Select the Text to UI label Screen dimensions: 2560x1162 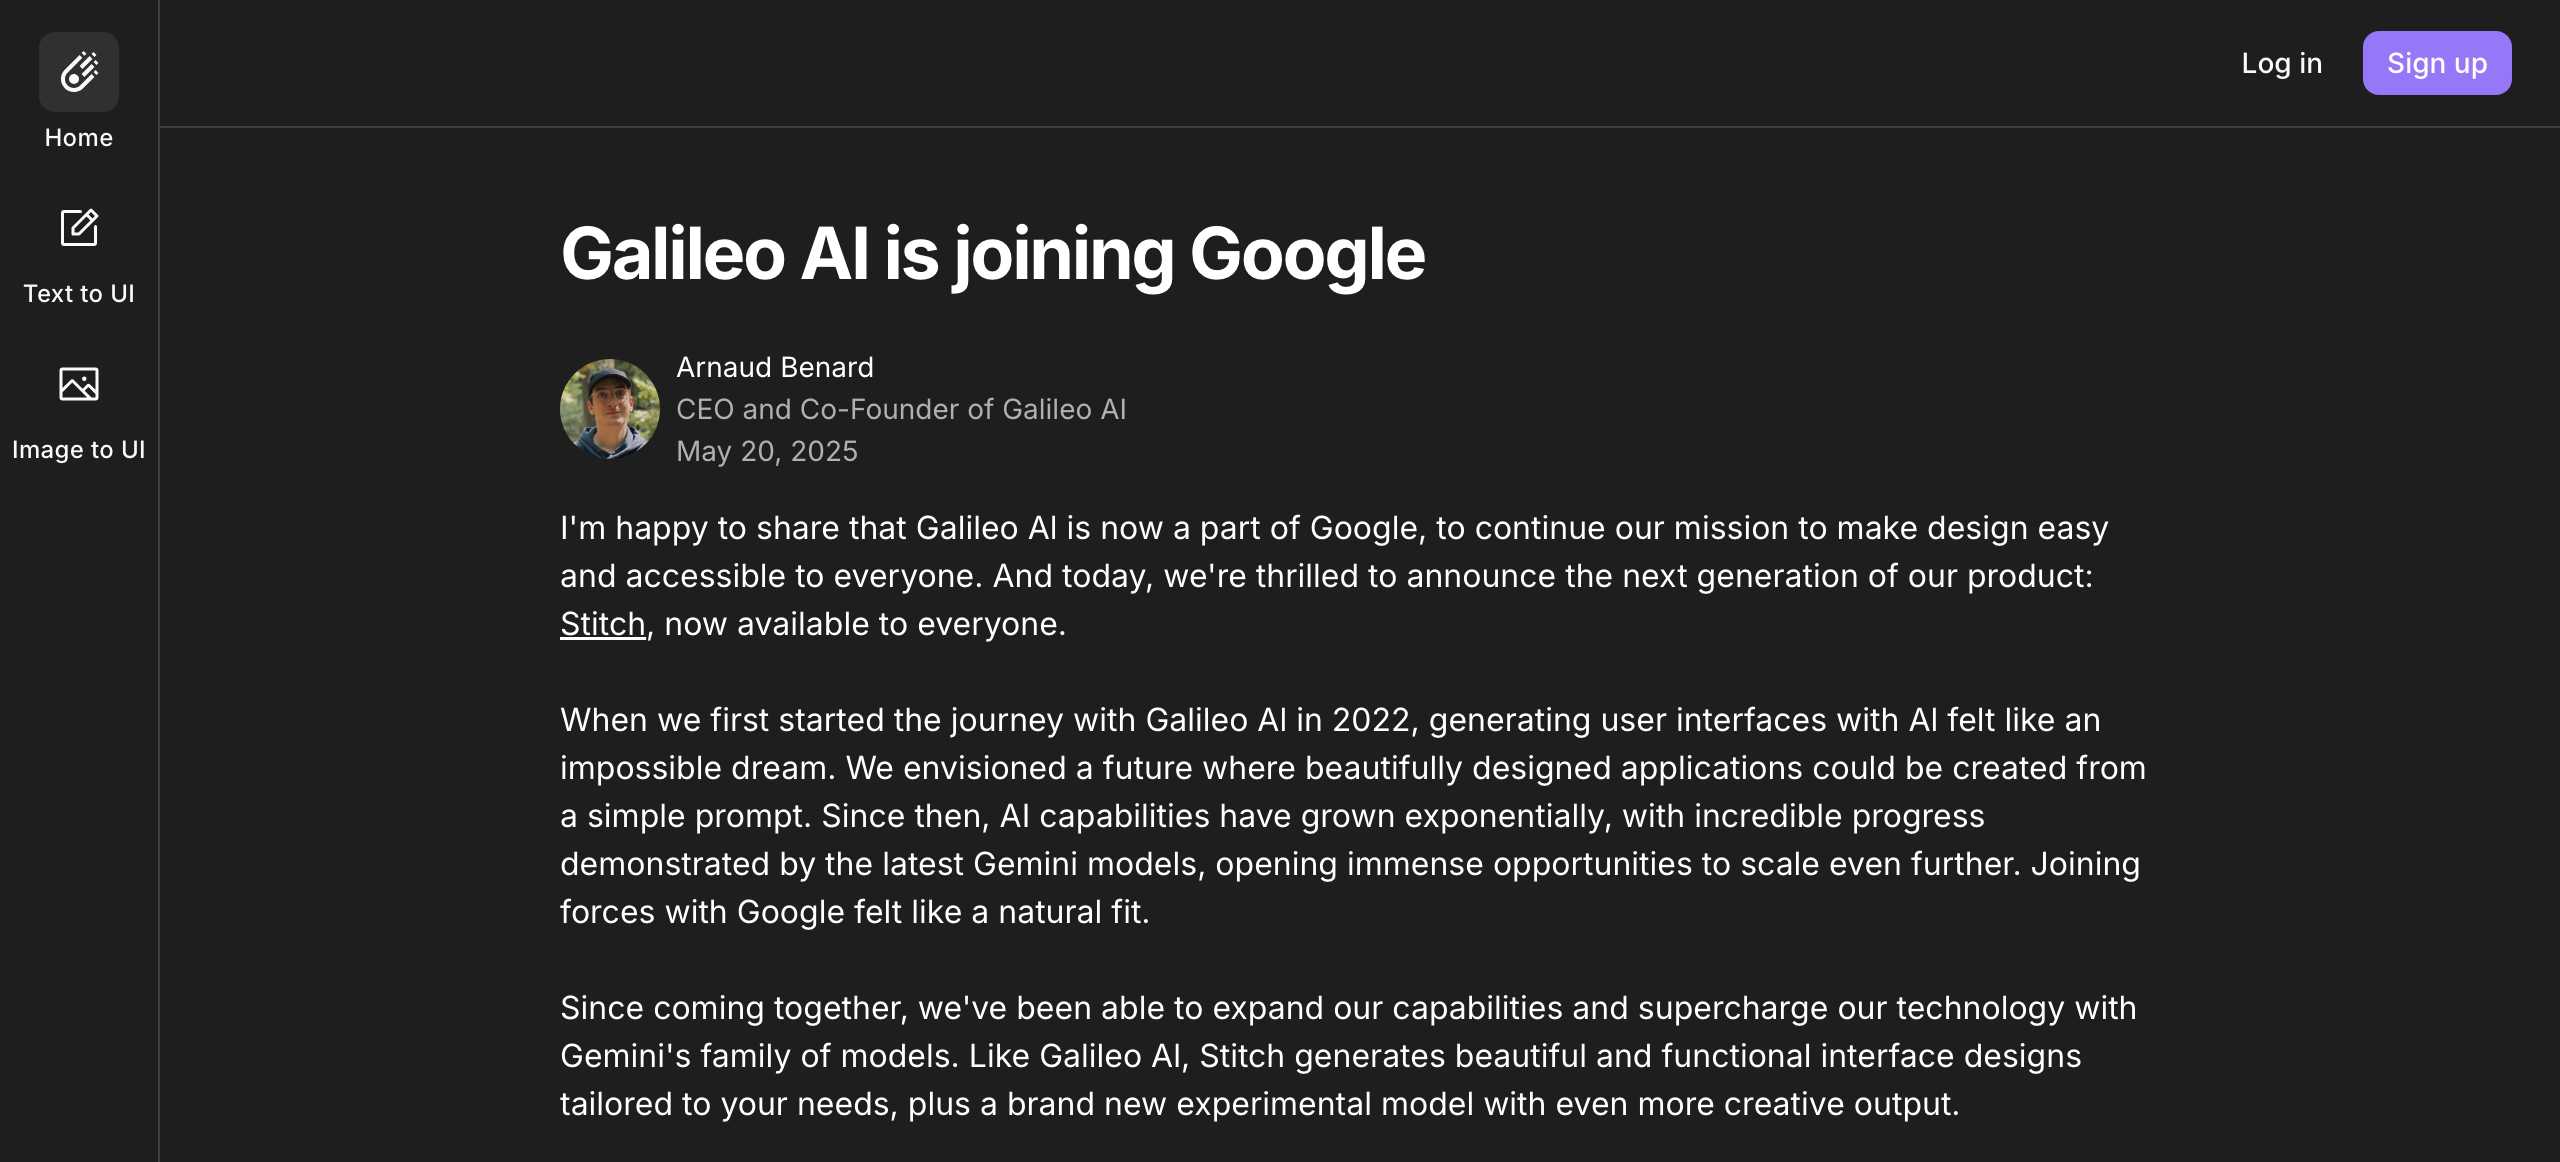pos(79,294)
